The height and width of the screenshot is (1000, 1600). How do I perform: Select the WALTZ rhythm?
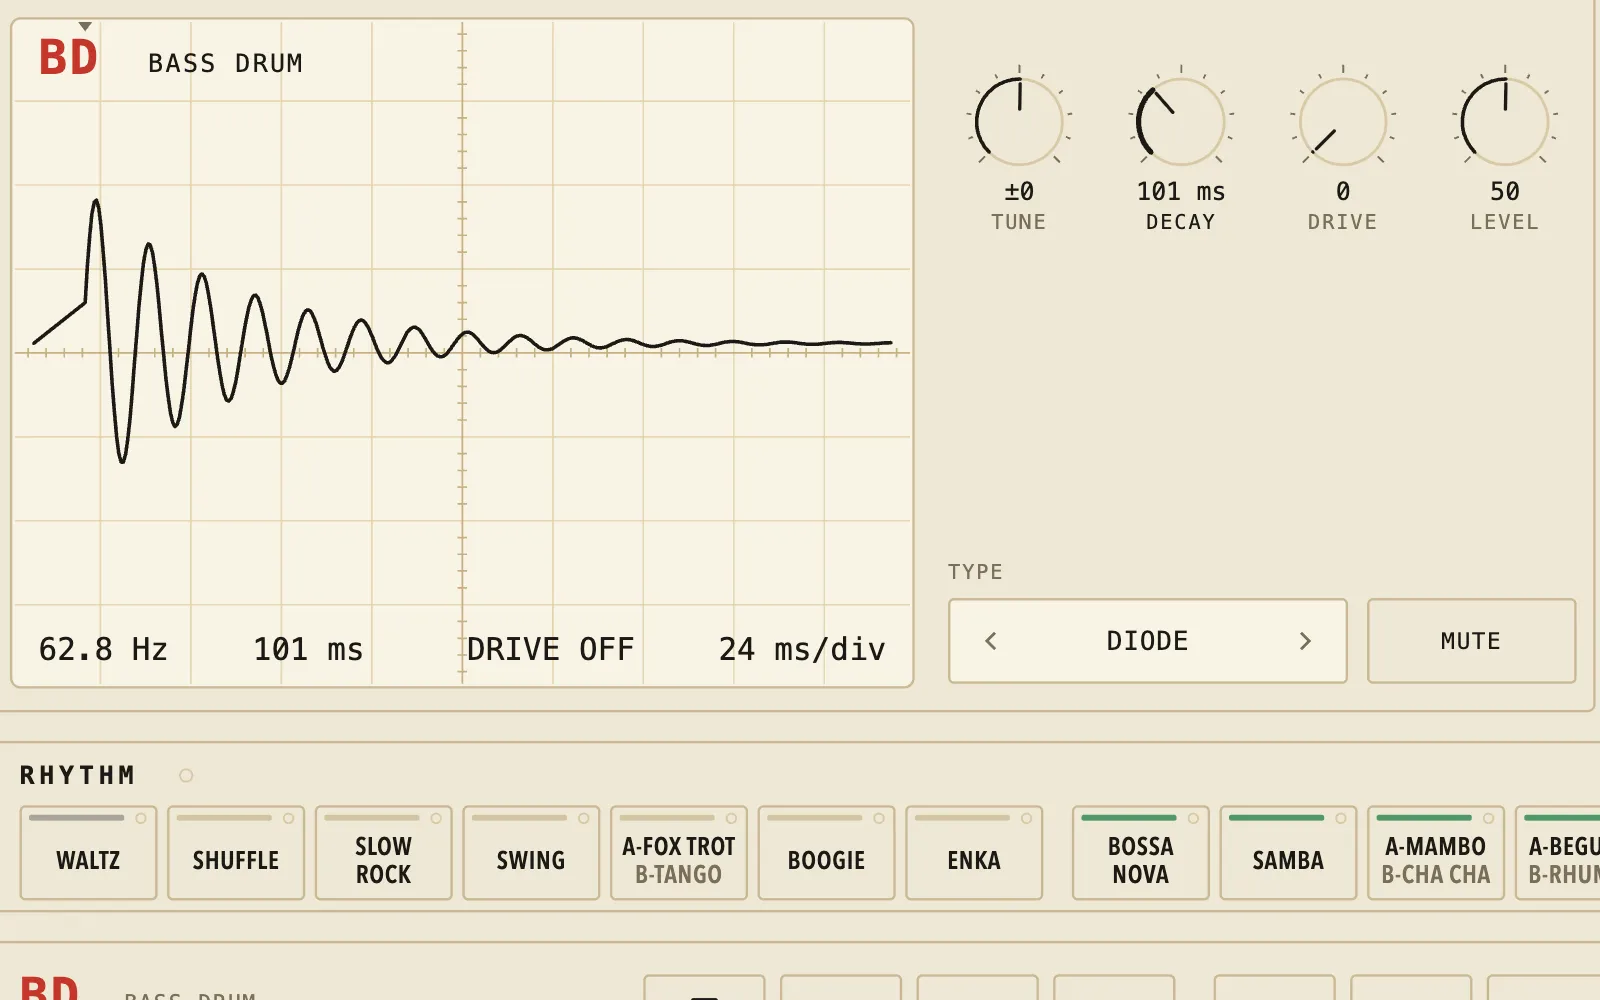pos(88,853)
